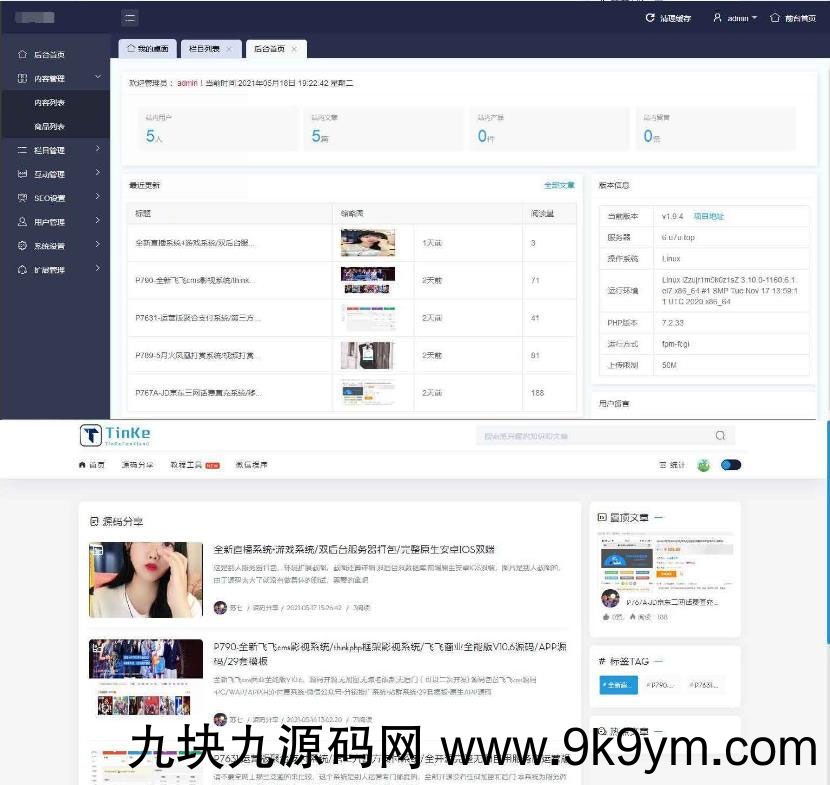Screen dimensions: 830x785
Task: Expand the 用户管理 sidebar menu
Action: click(x=97, y=221)
